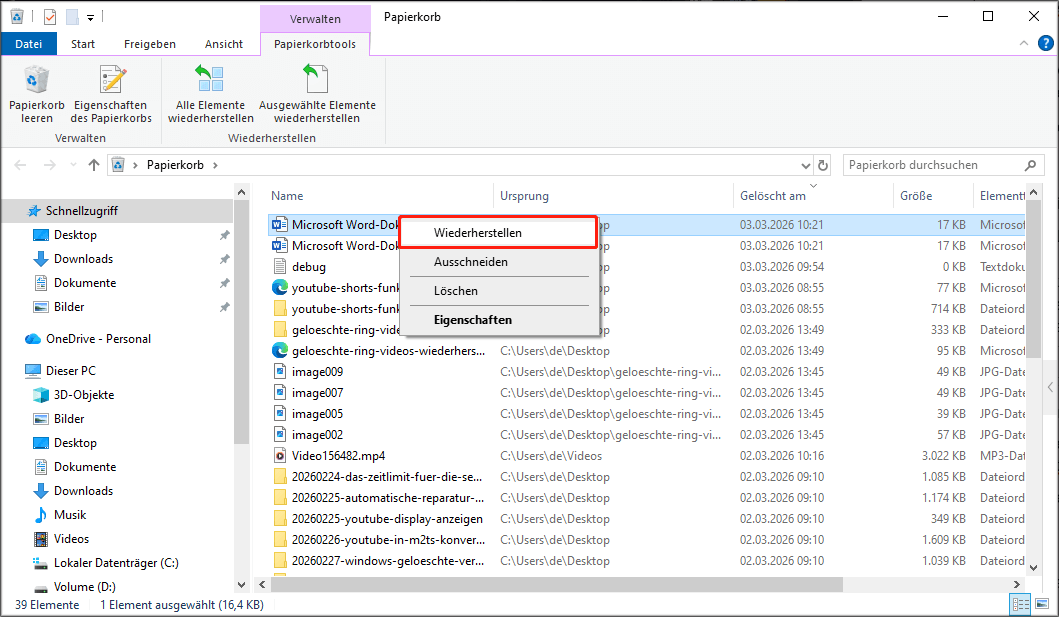This screenshot has width=1059, height=617.
Task: Open the Ansicht ribbon tab
Action: coord(224,44)
